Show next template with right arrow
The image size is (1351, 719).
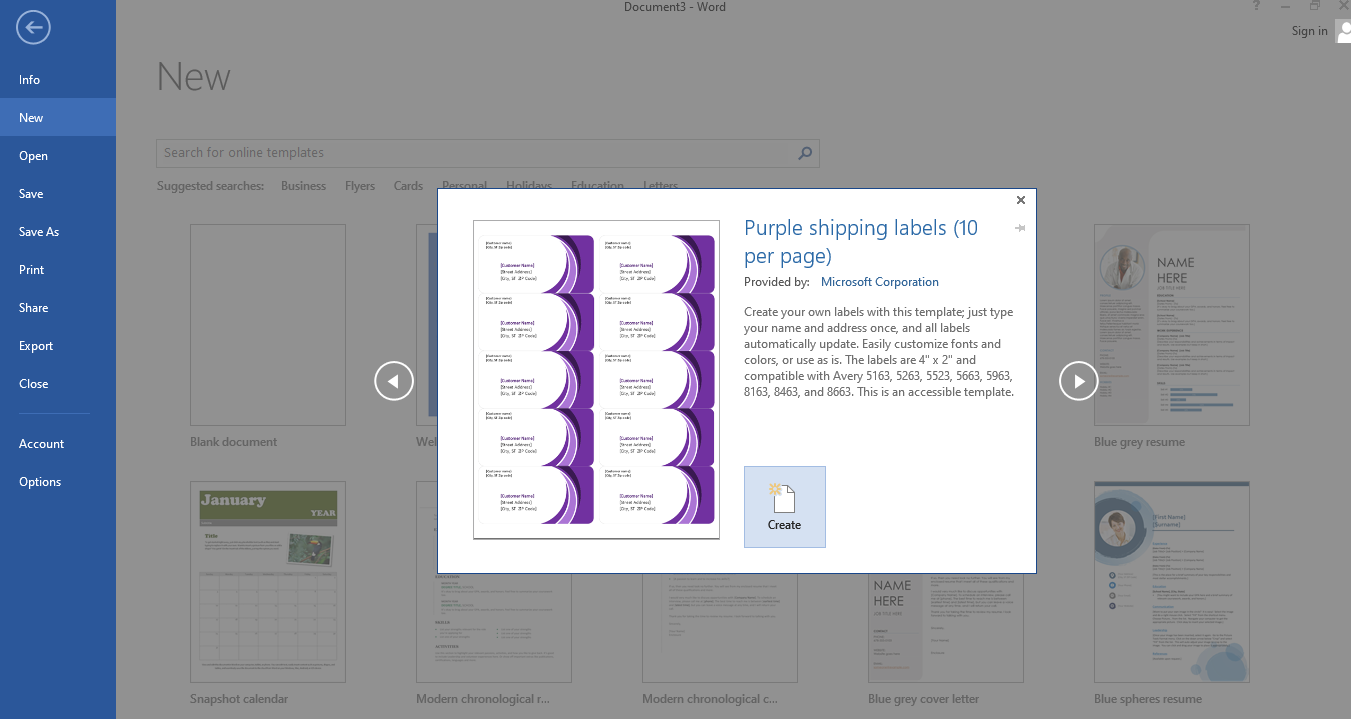tap(1079, 381)
